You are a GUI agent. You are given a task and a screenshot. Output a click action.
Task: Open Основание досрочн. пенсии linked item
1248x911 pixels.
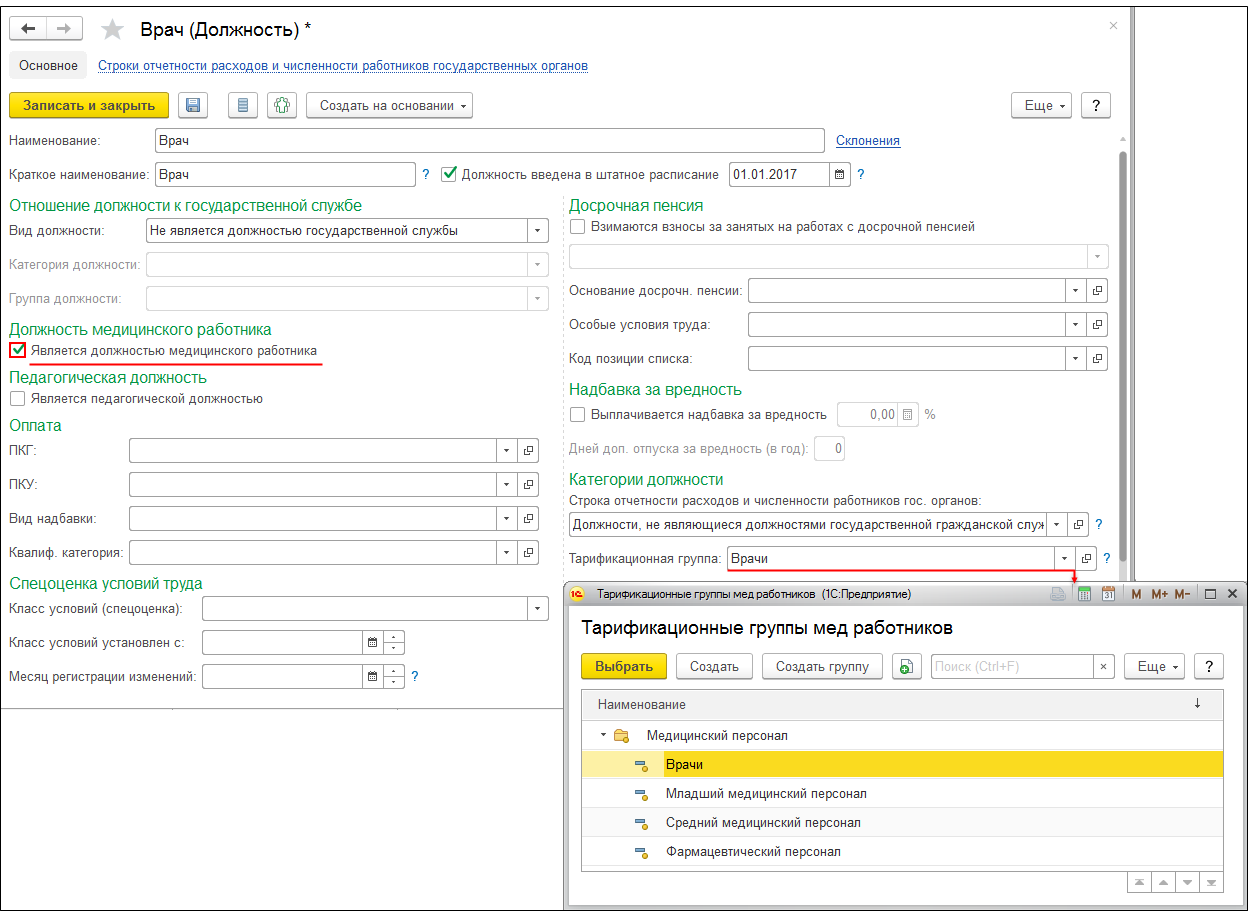pos(1098,290)
